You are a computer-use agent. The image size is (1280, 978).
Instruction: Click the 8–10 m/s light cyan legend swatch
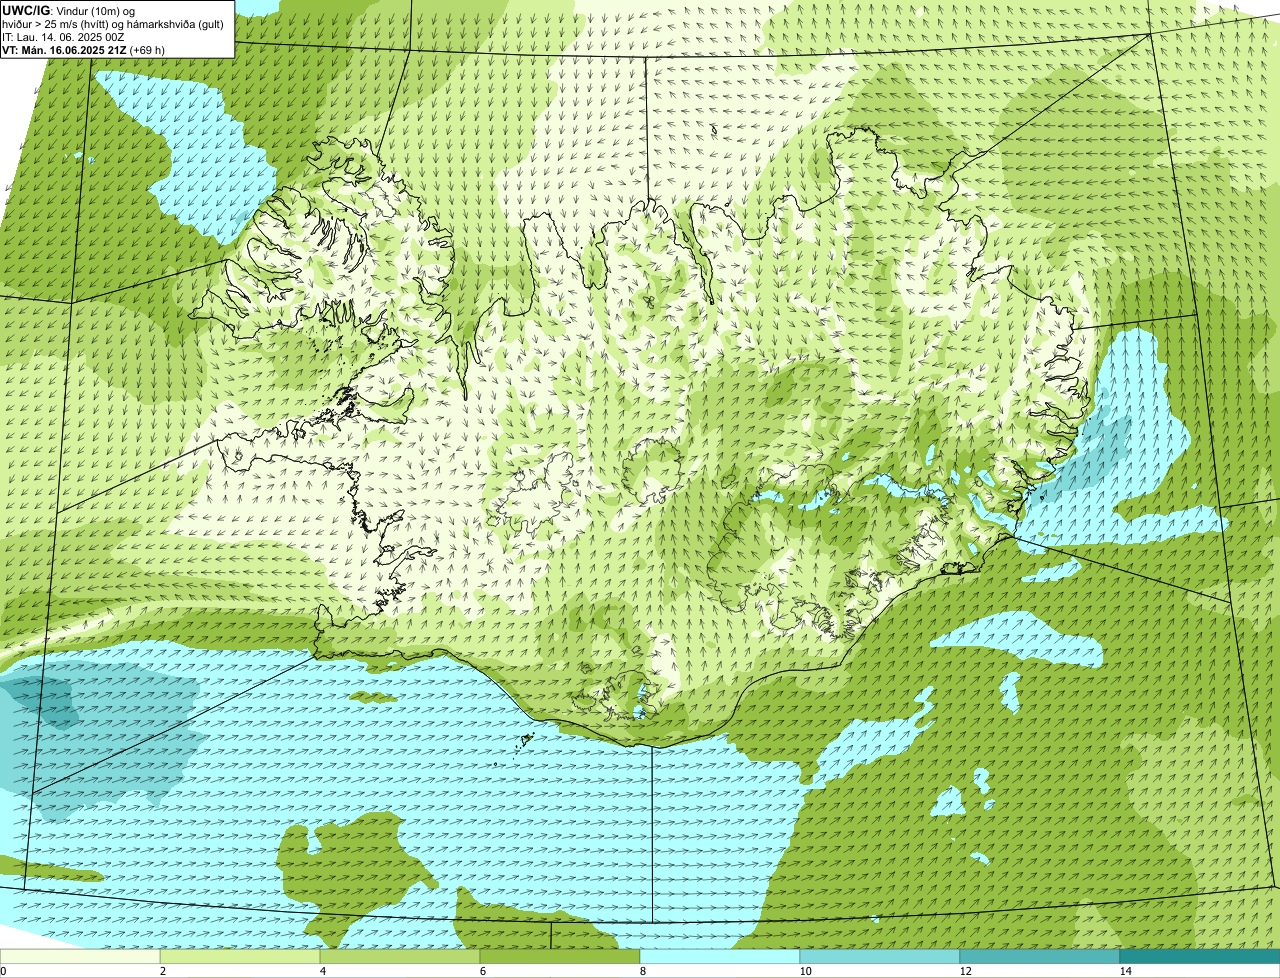pyautogui.click(x=720, y=957)
